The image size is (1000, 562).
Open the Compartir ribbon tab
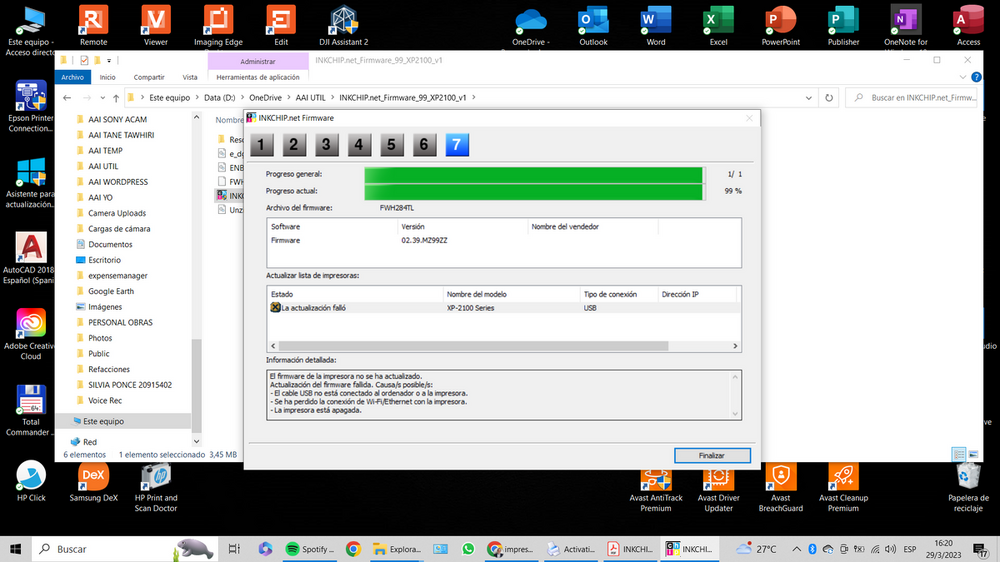[x=149, y=77]
